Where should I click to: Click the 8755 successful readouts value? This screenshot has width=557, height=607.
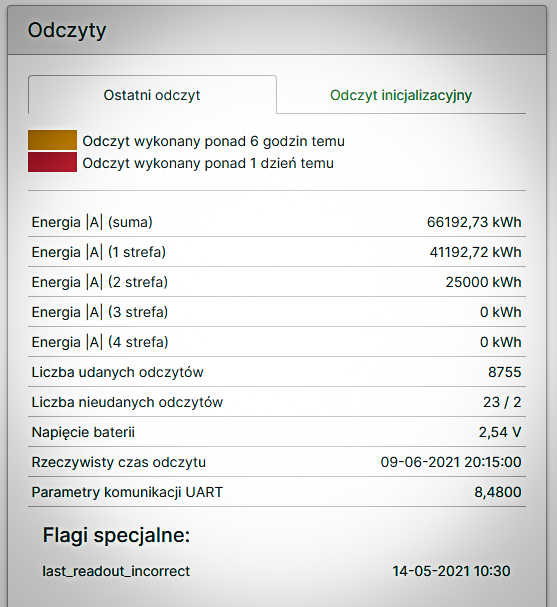pos(504,372)
